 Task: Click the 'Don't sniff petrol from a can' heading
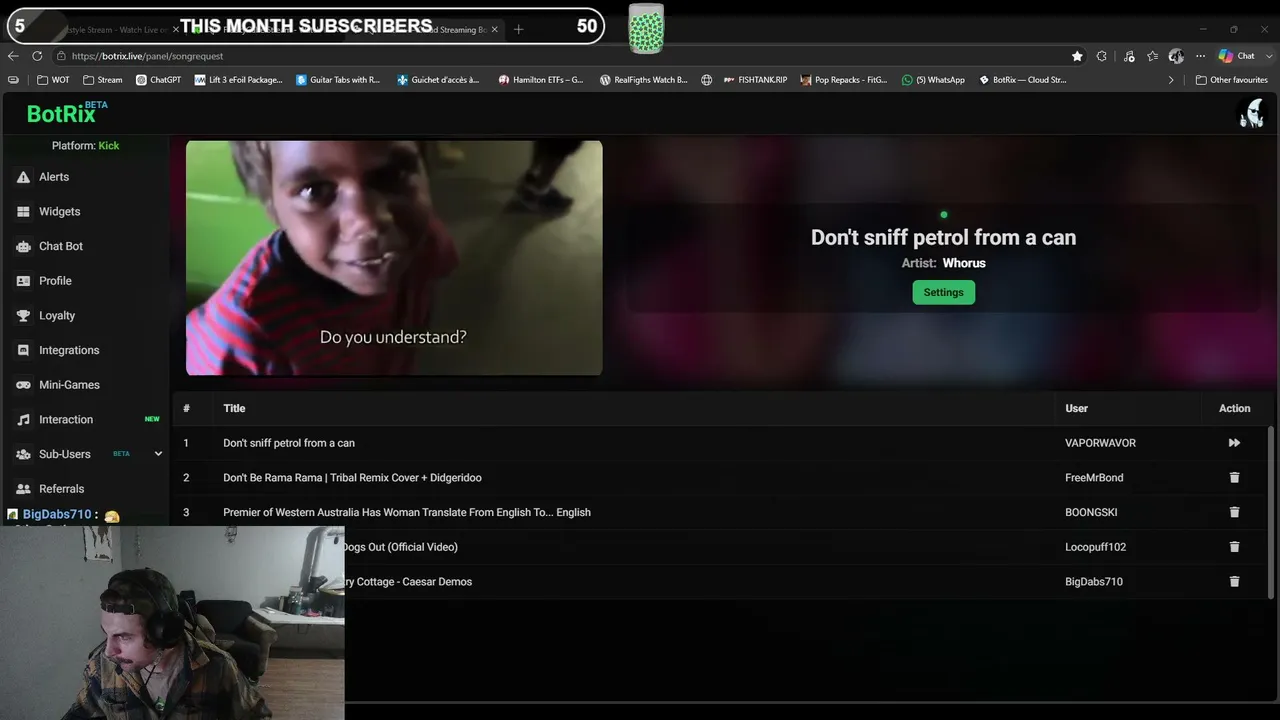coord(943,237)
